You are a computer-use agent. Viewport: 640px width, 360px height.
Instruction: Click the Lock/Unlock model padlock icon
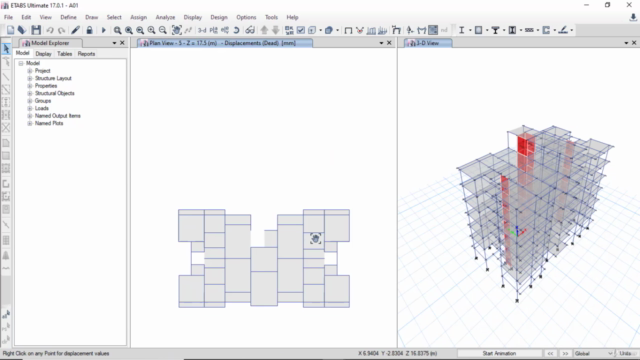click(89, 30)
